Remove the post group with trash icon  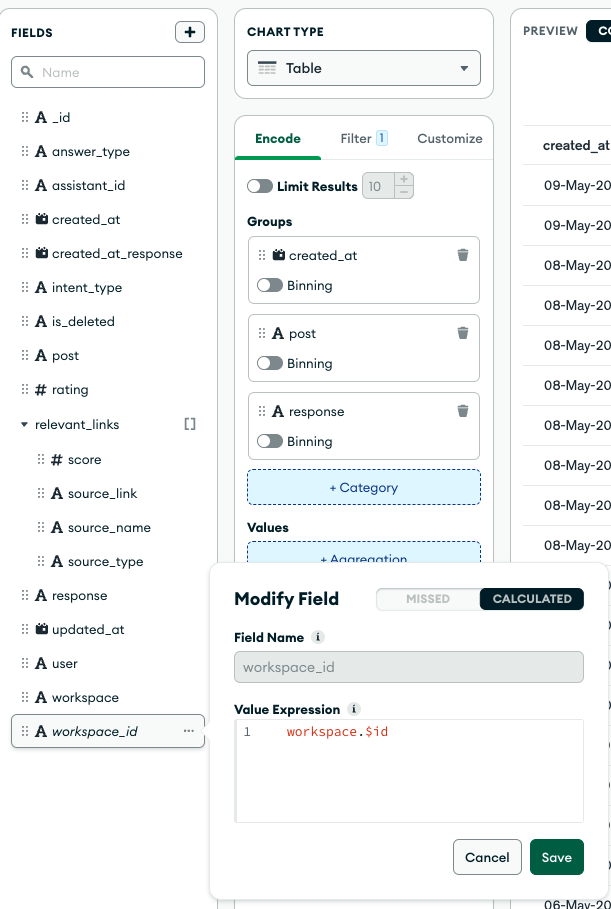(462, 333)
